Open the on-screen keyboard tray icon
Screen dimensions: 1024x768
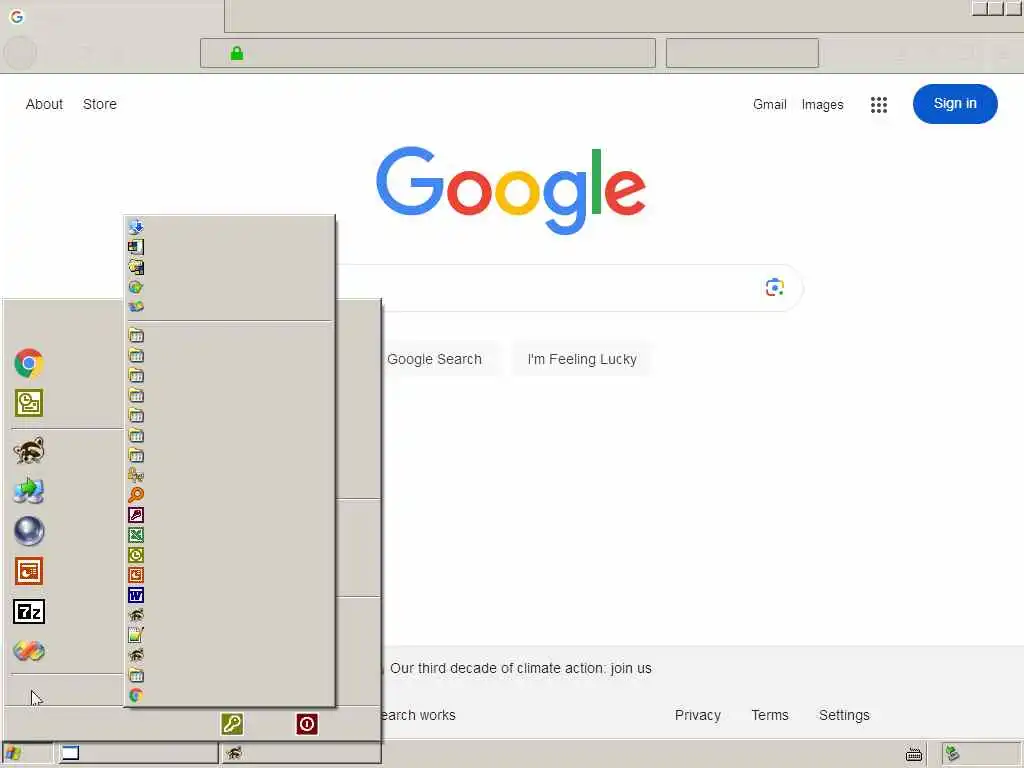pos(914,754)
